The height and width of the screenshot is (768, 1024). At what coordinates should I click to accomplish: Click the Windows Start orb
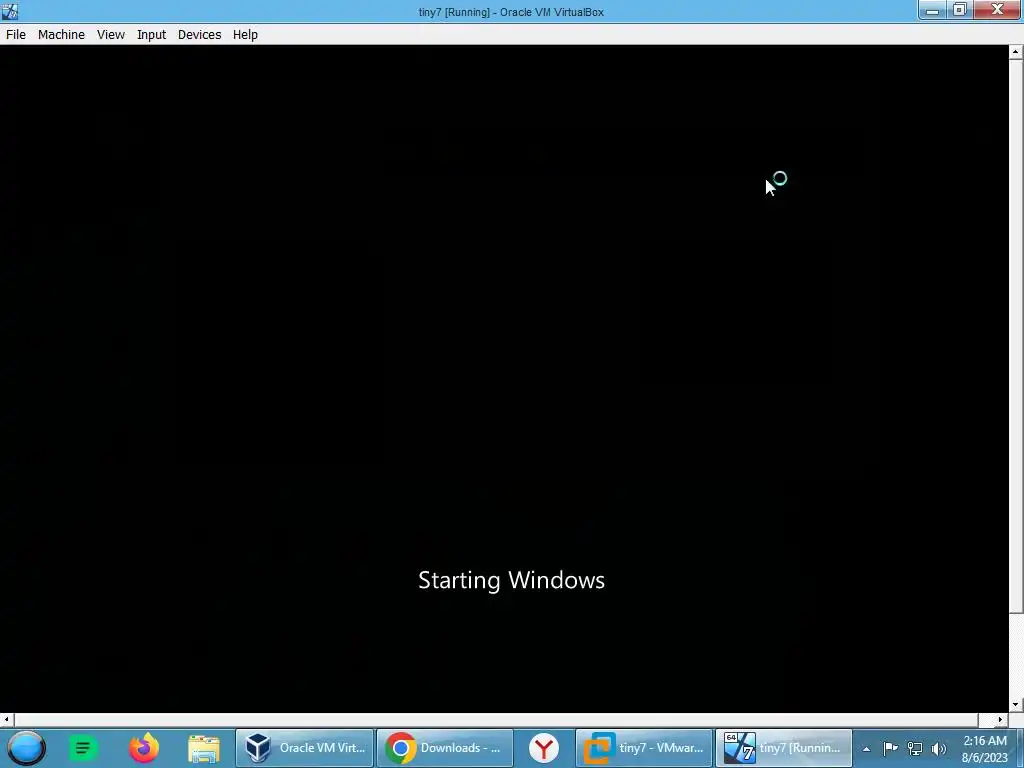pyautogui.click(x=27, y=748)
